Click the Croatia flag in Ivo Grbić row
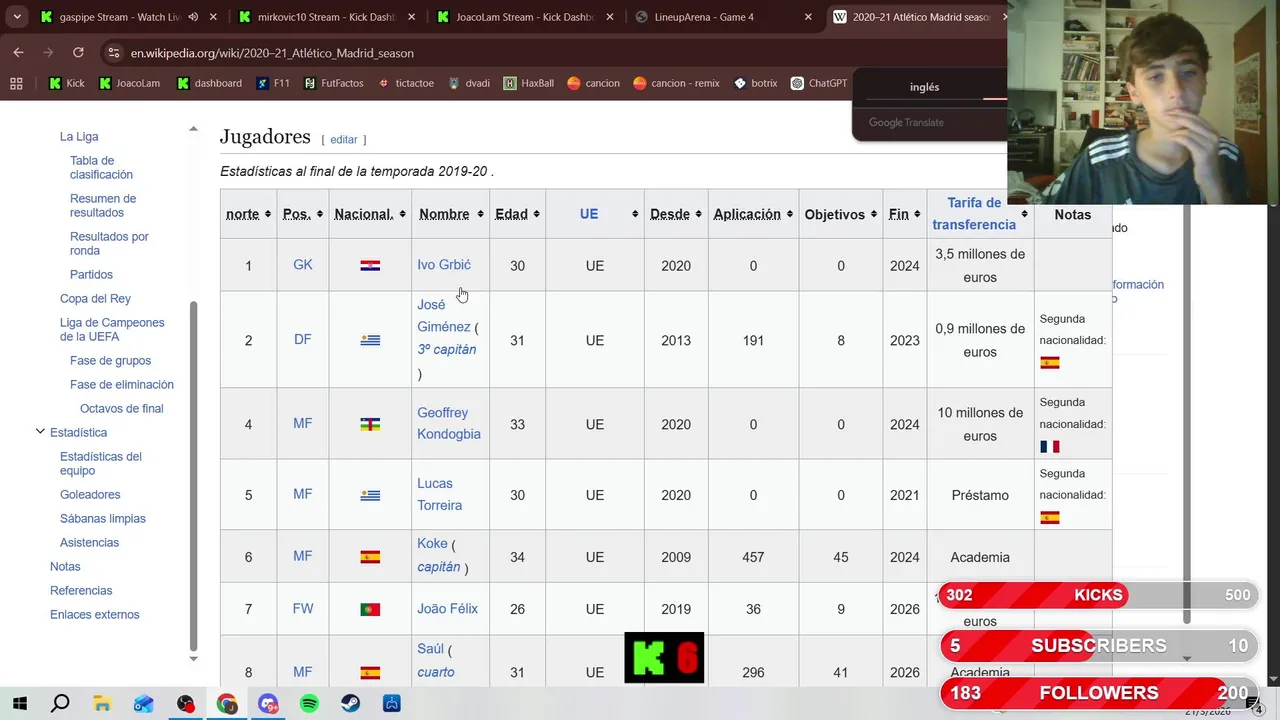 [x=370, y=266]
